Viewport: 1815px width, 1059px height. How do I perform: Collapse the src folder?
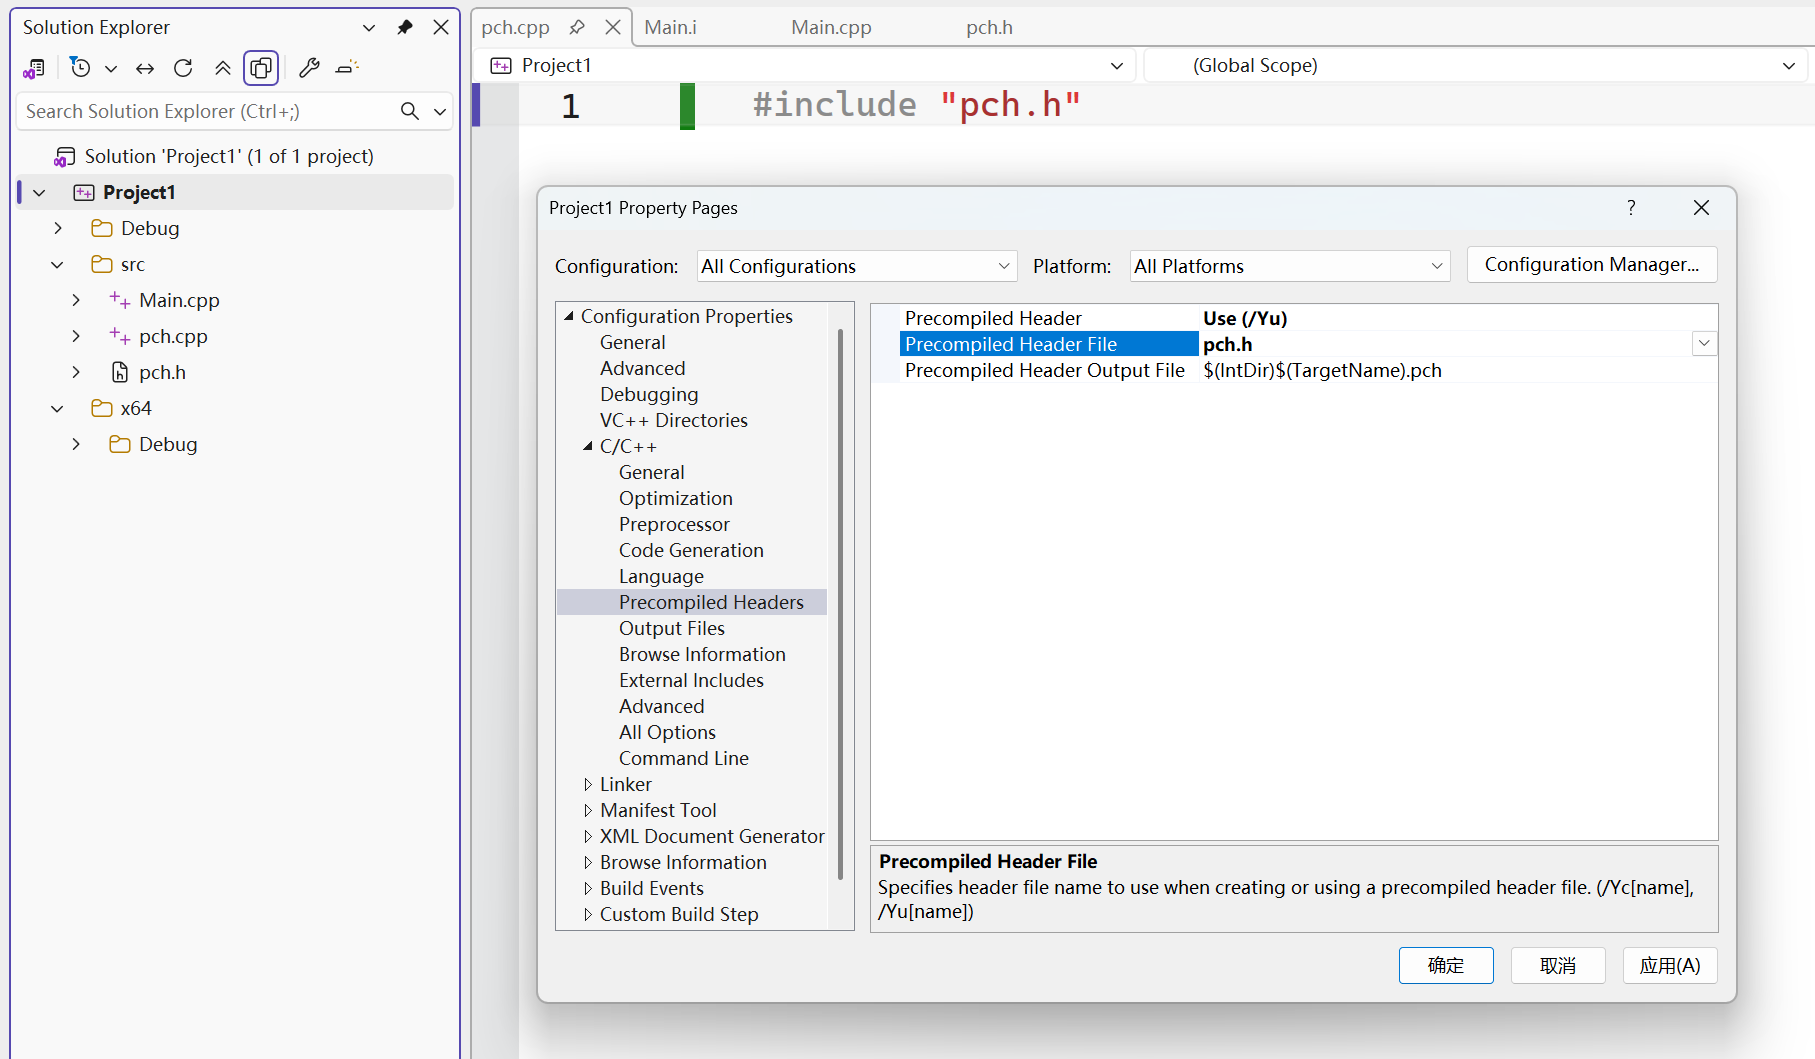pyautogui.click(x=58, y=265)
